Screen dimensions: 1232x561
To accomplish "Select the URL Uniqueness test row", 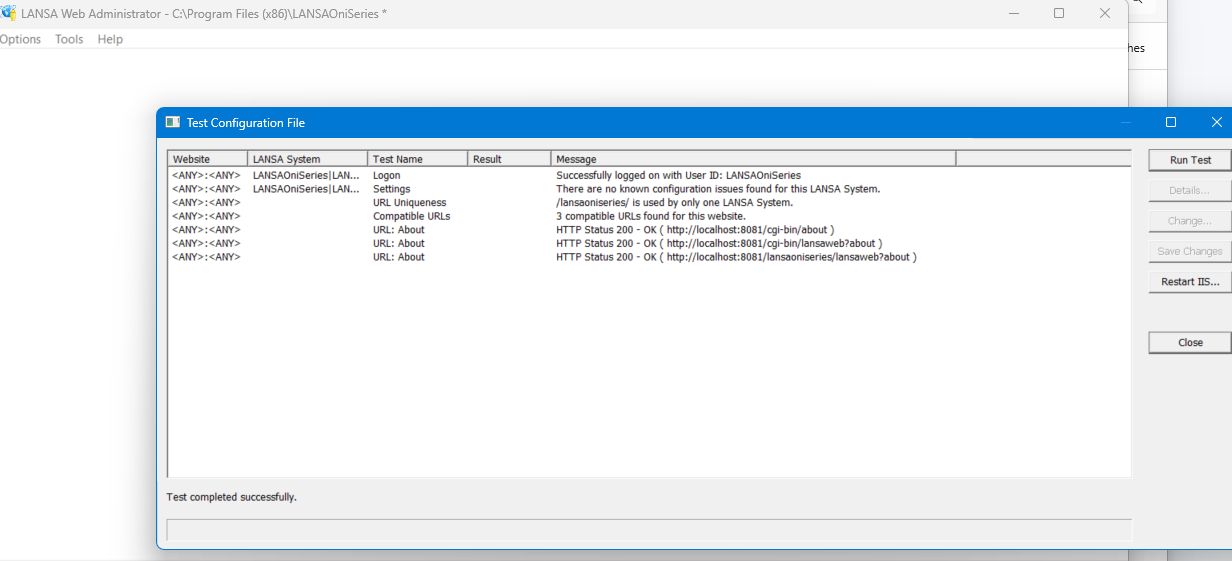I will pos(409,203).
